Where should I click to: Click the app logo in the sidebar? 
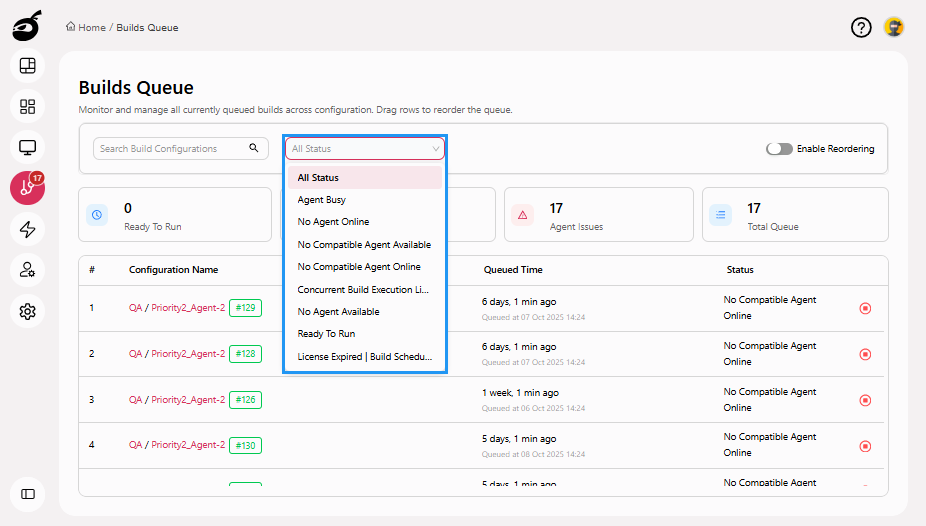27,26
